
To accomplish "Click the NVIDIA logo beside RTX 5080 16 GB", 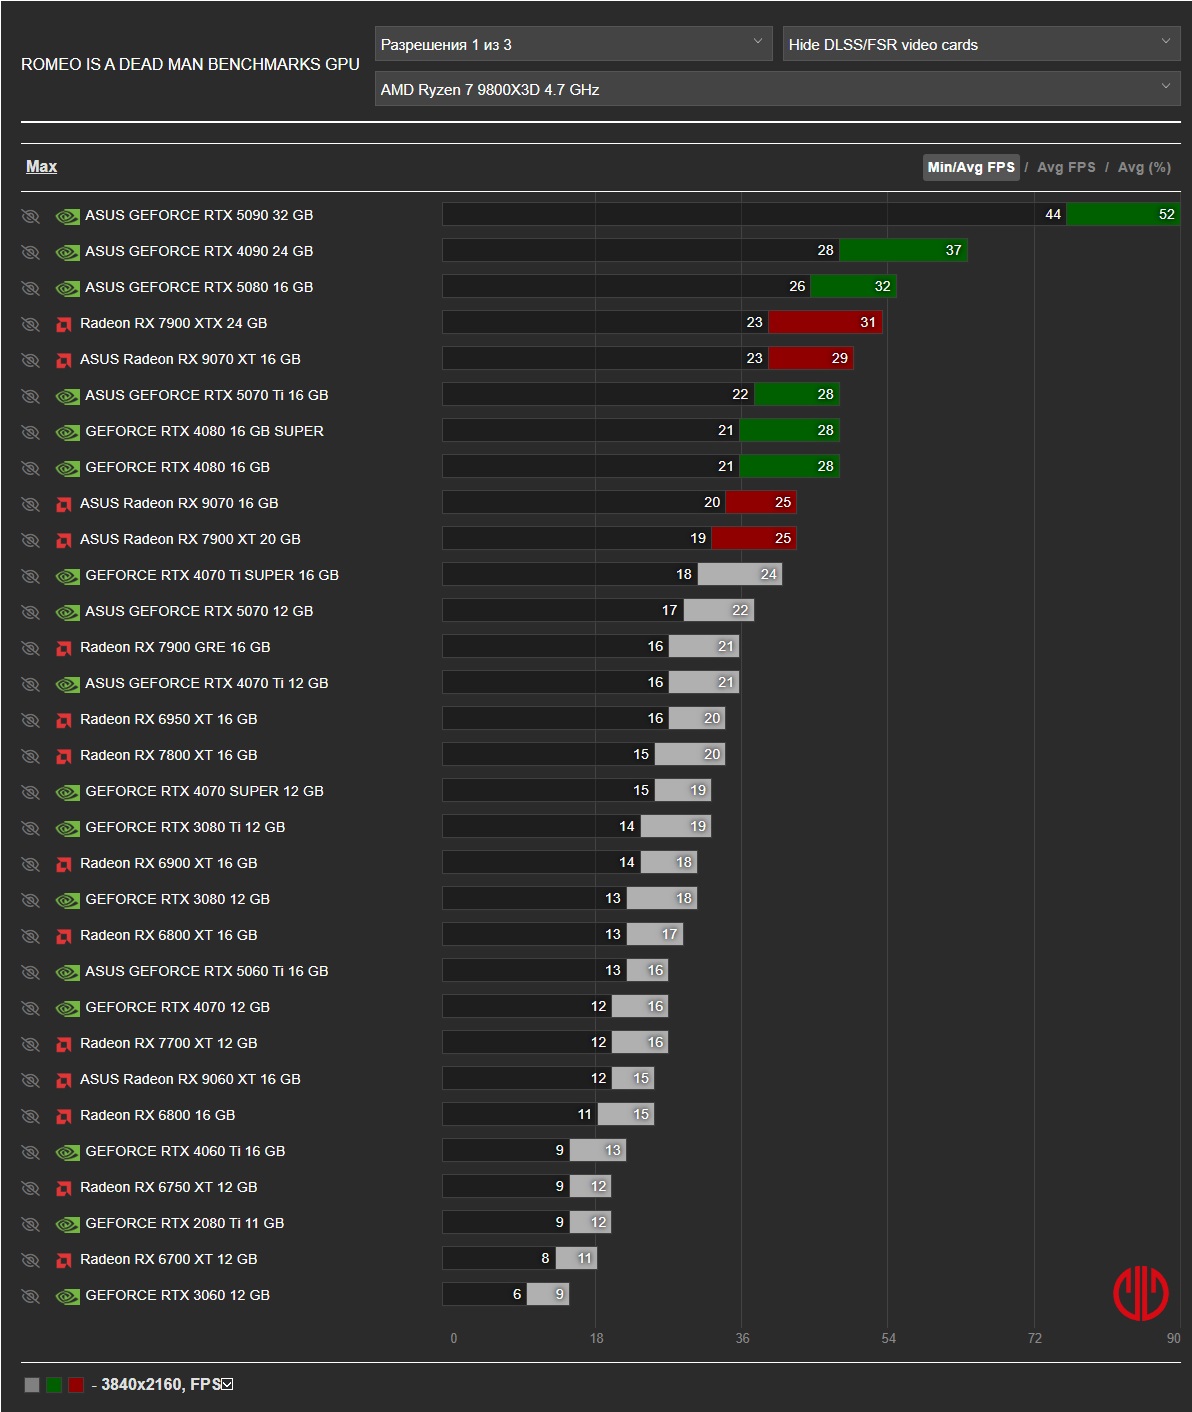I will click(67, 288).
